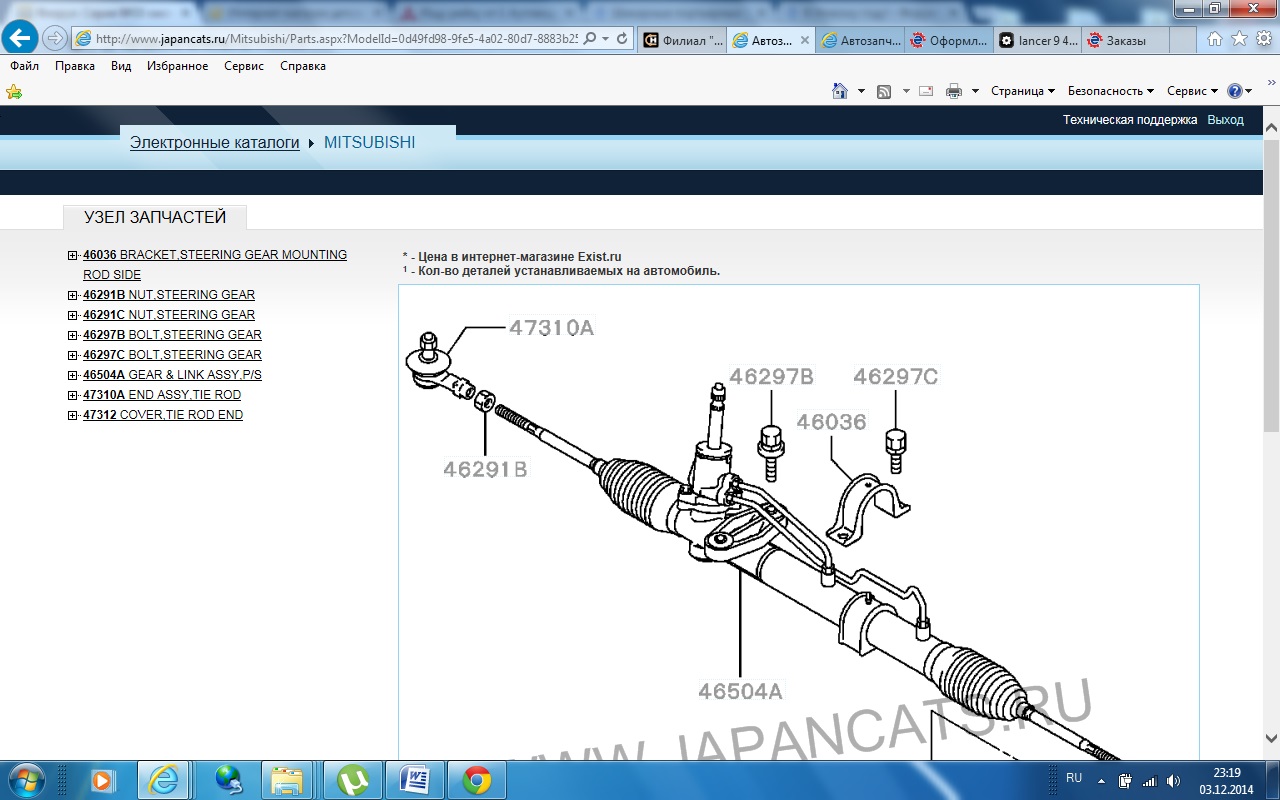Click the add-to-favorites bar star icon
Image resolution: width=1280 pixels, height=800 pixels.
tap(14, 91)
